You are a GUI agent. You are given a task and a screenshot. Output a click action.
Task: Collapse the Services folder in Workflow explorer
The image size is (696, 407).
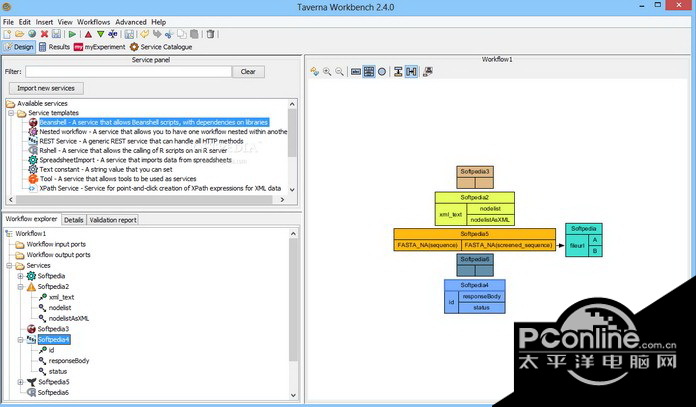pyautogui.click(x=10, y=265)
